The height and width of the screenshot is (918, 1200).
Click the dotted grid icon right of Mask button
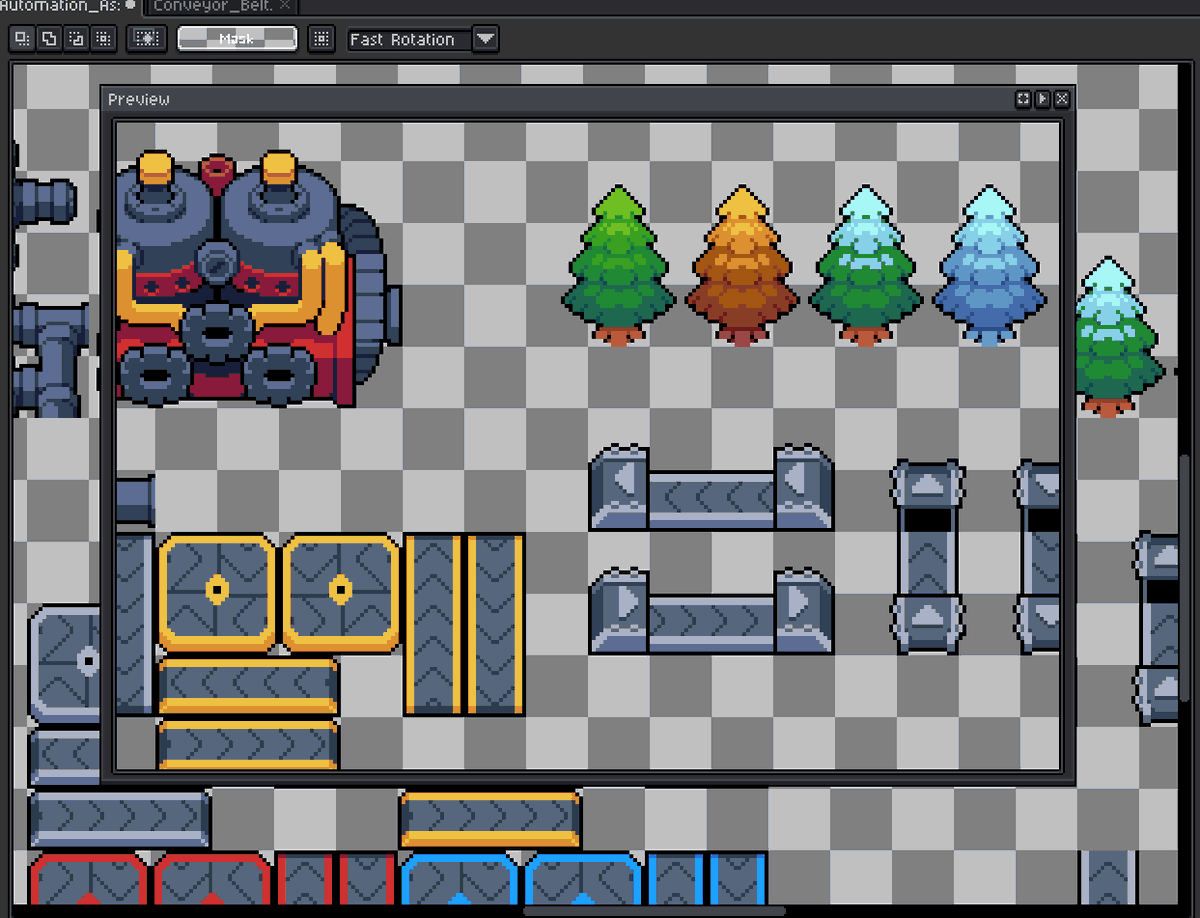pos(321,39)
